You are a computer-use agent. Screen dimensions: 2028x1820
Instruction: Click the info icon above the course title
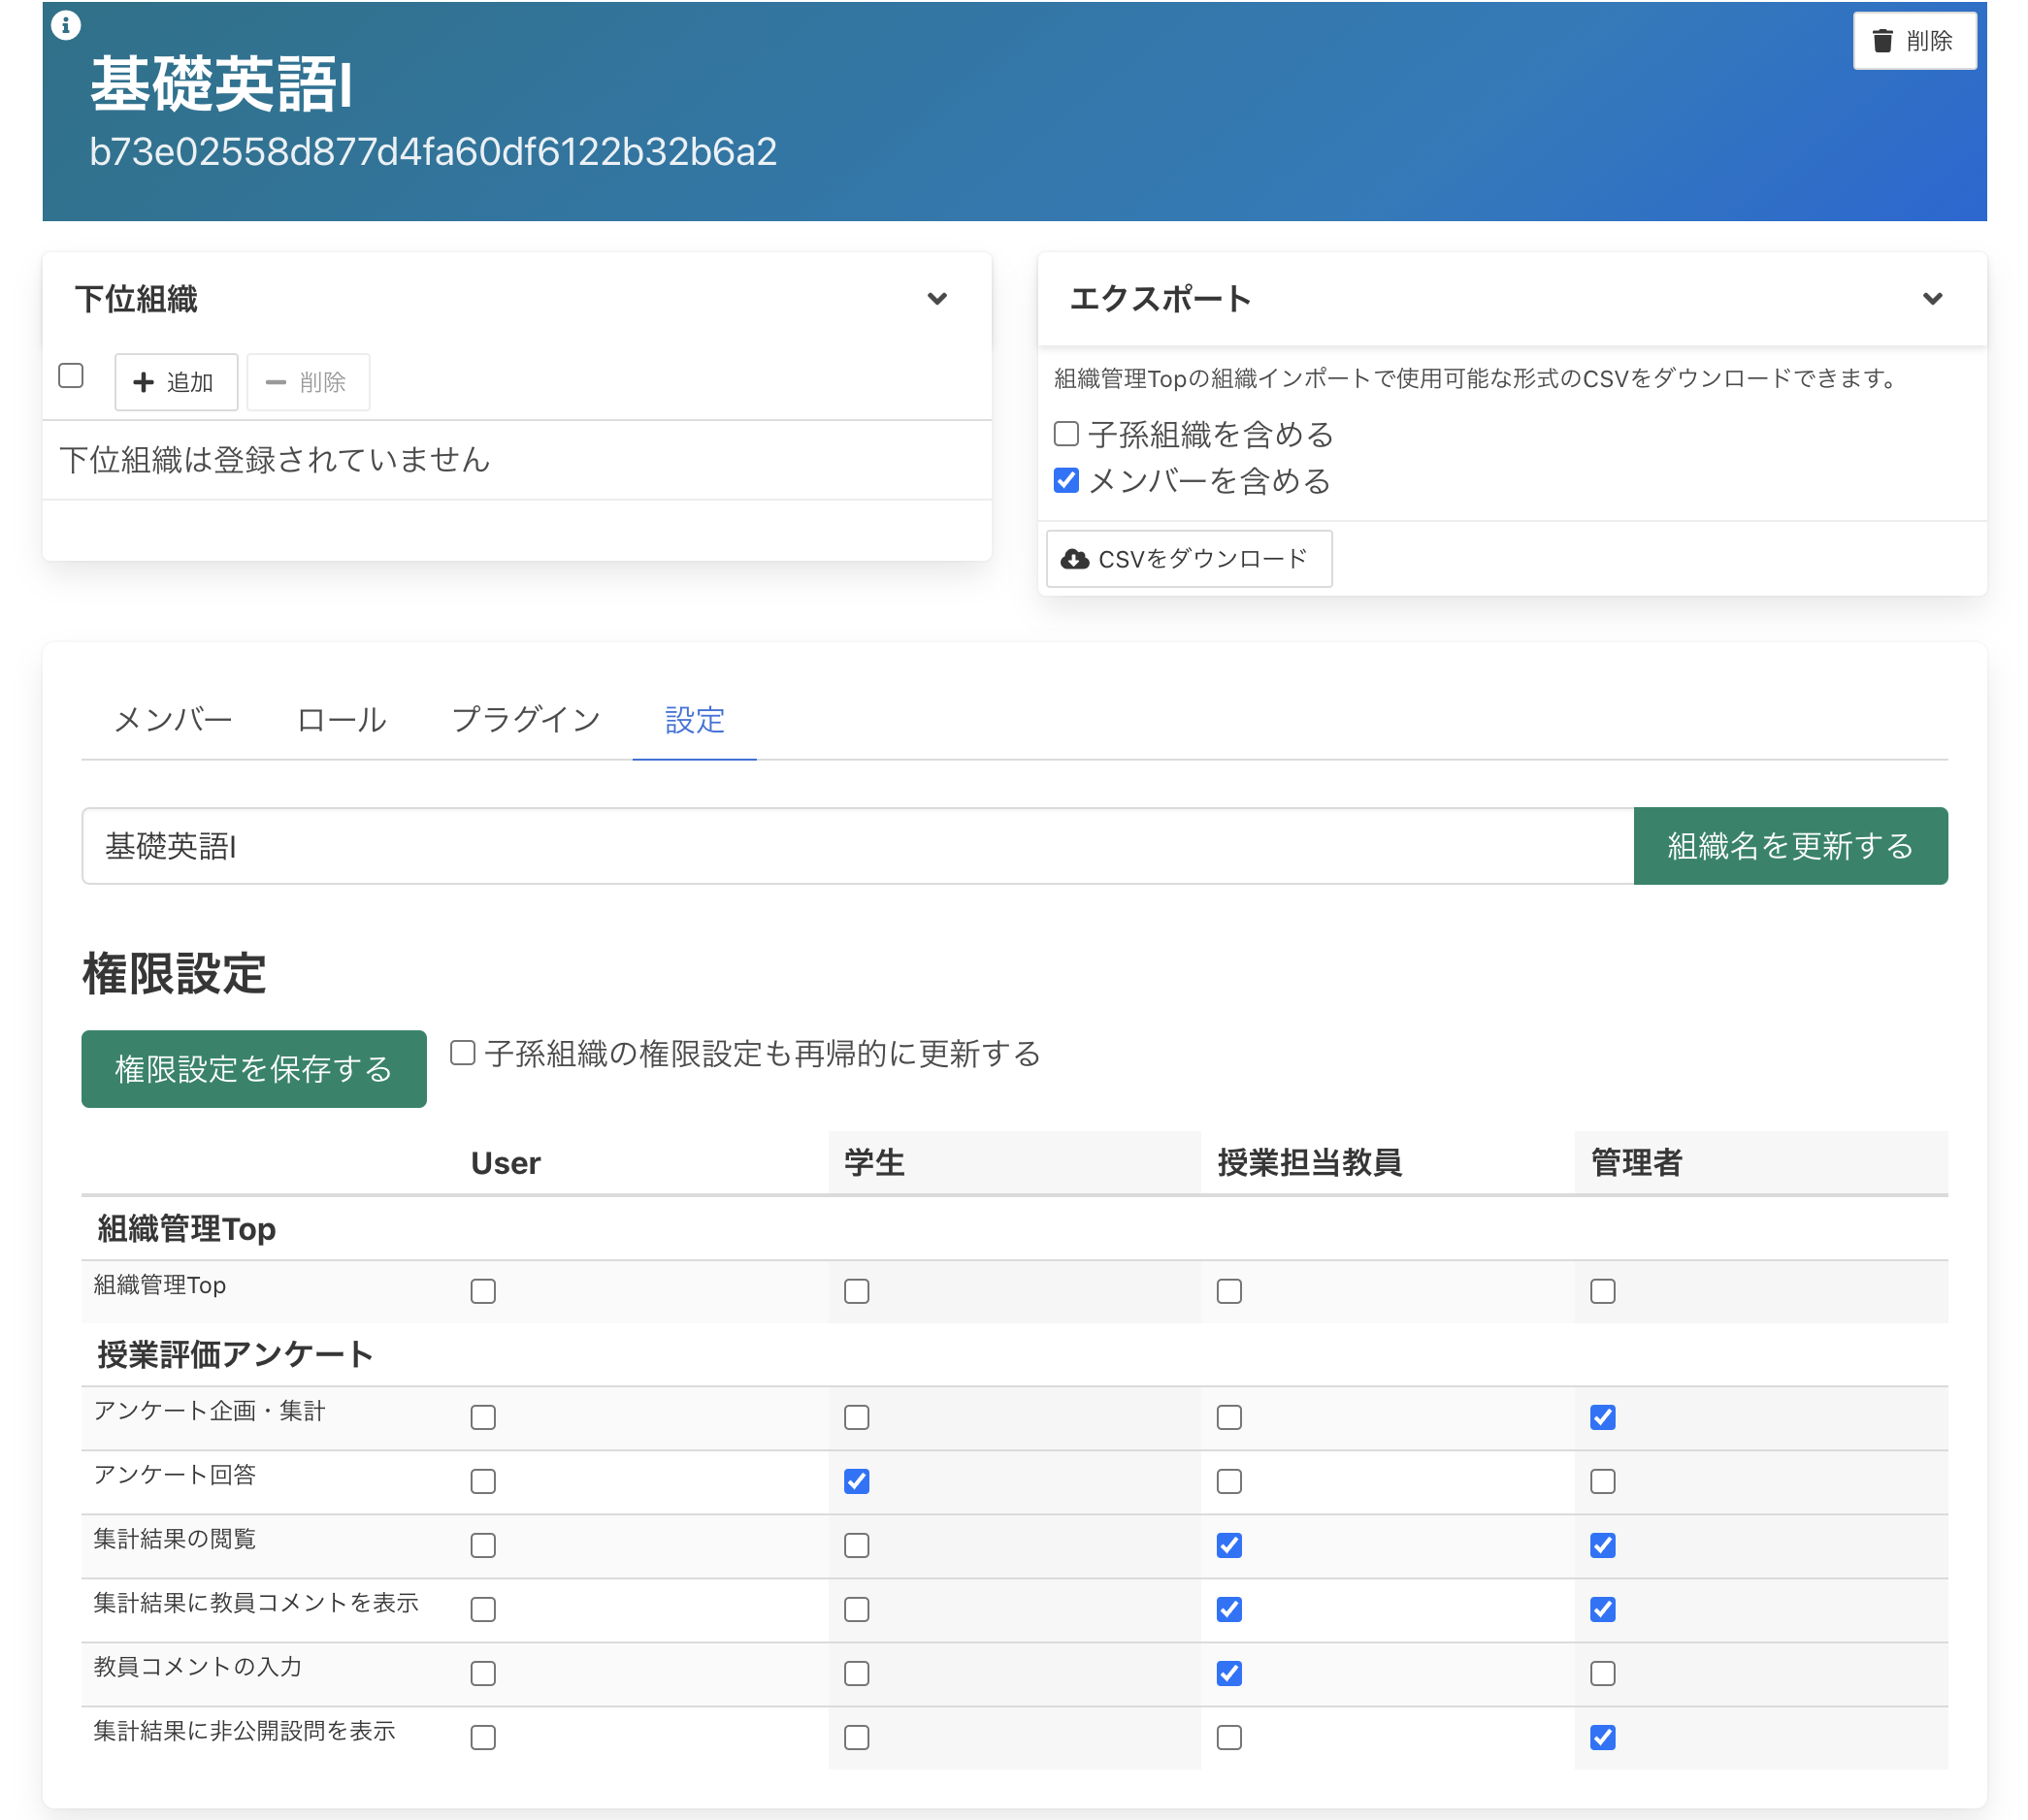pyautogui.click(x=66, y=25)
